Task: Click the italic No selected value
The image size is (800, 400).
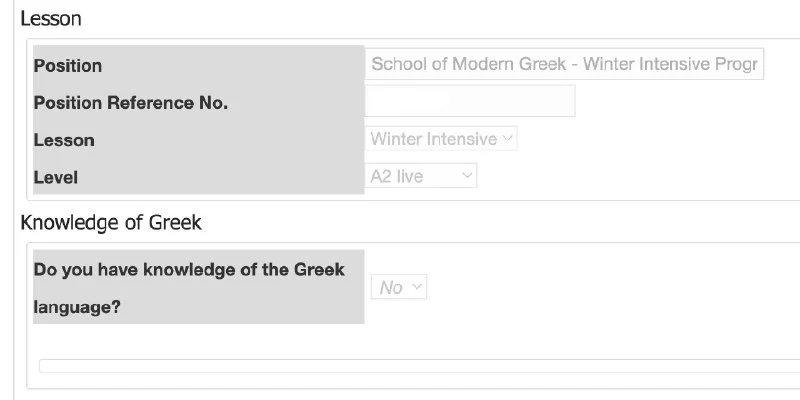Action: [391, 288]
